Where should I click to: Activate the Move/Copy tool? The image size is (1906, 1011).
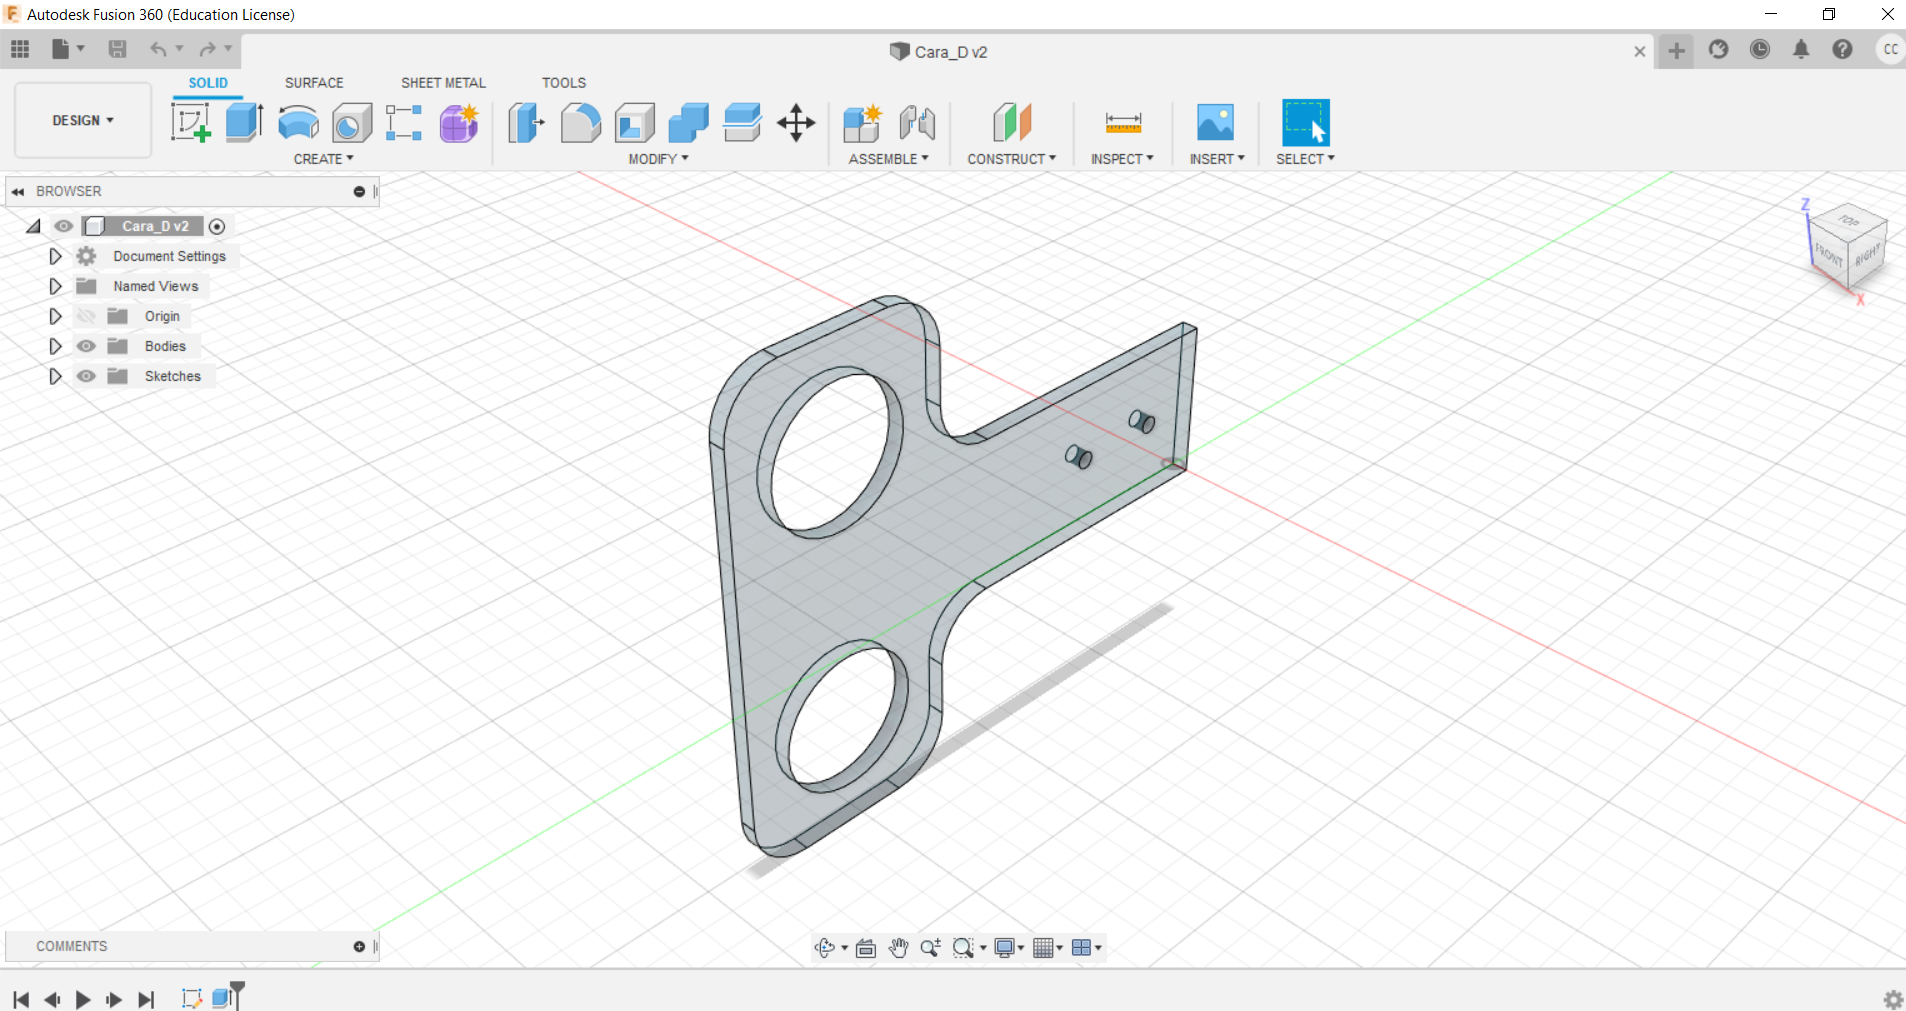pos(796,123)
